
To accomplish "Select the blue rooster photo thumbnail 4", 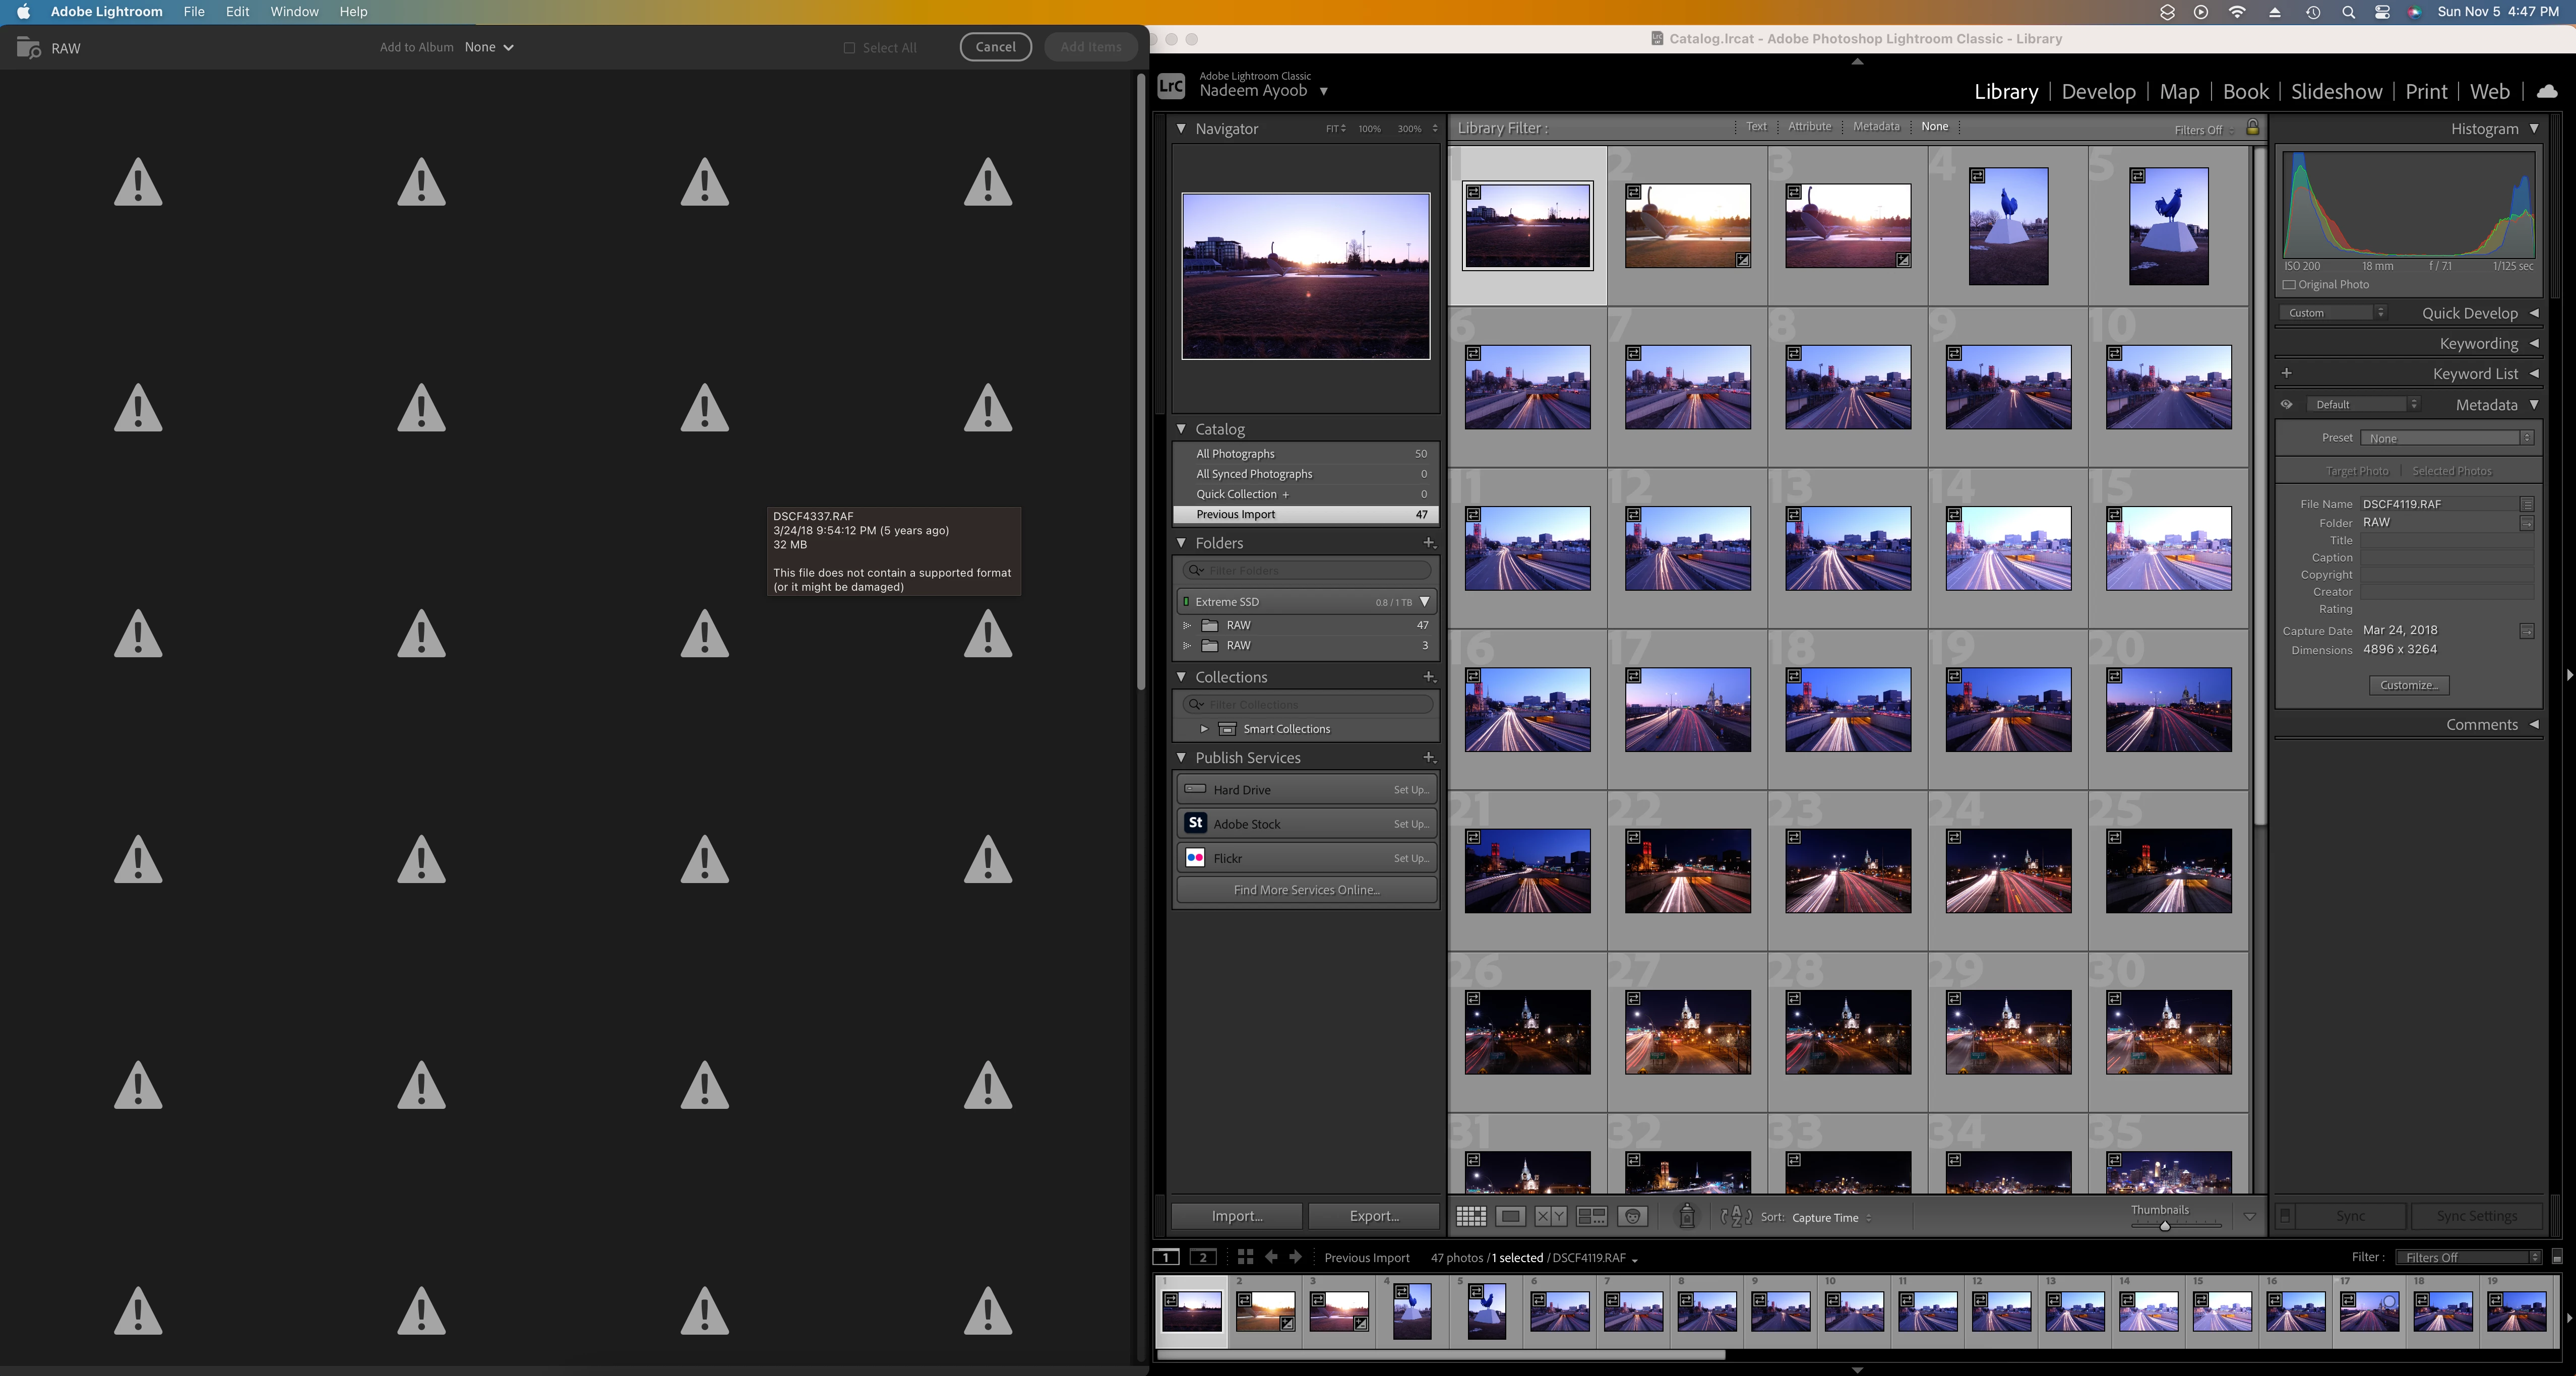I will pos(2007,227).
